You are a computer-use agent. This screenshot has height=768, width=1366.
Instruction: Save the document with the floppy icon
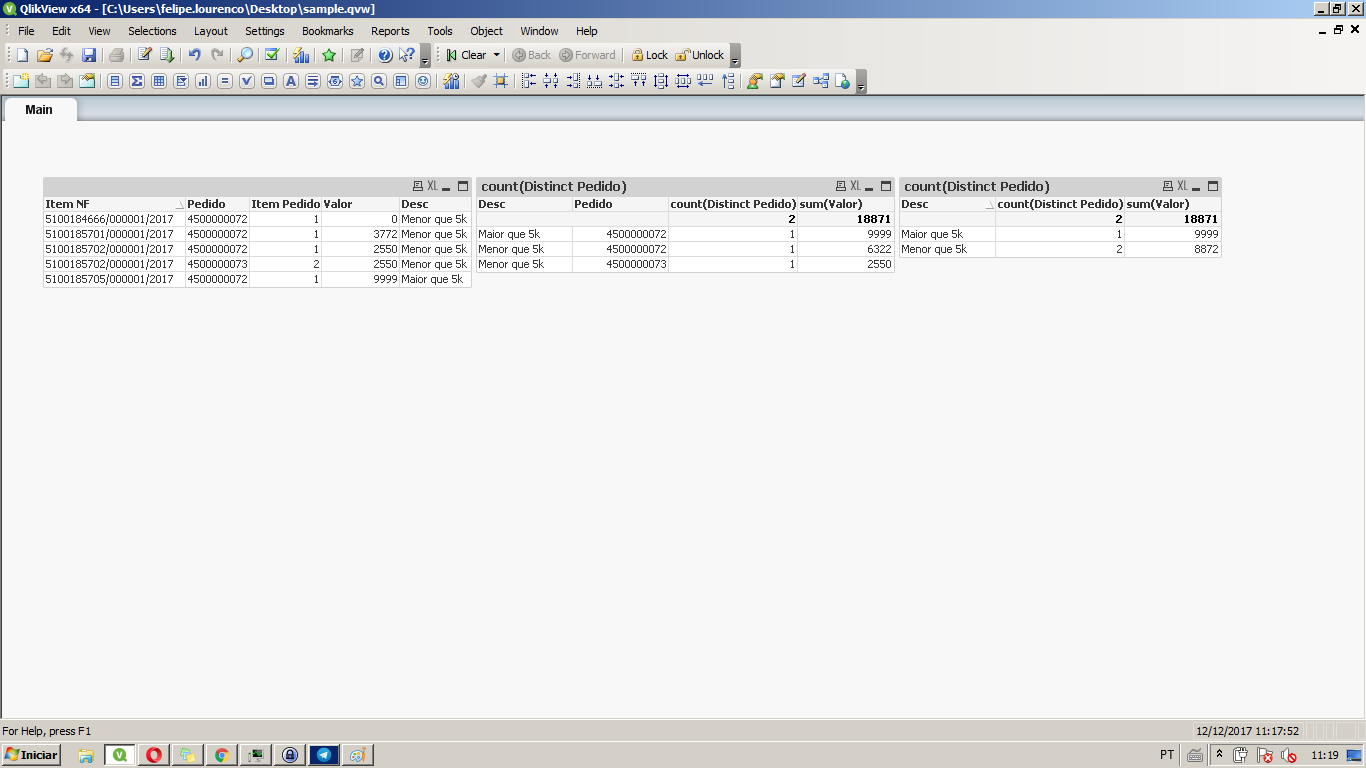(x=88, y=55)
